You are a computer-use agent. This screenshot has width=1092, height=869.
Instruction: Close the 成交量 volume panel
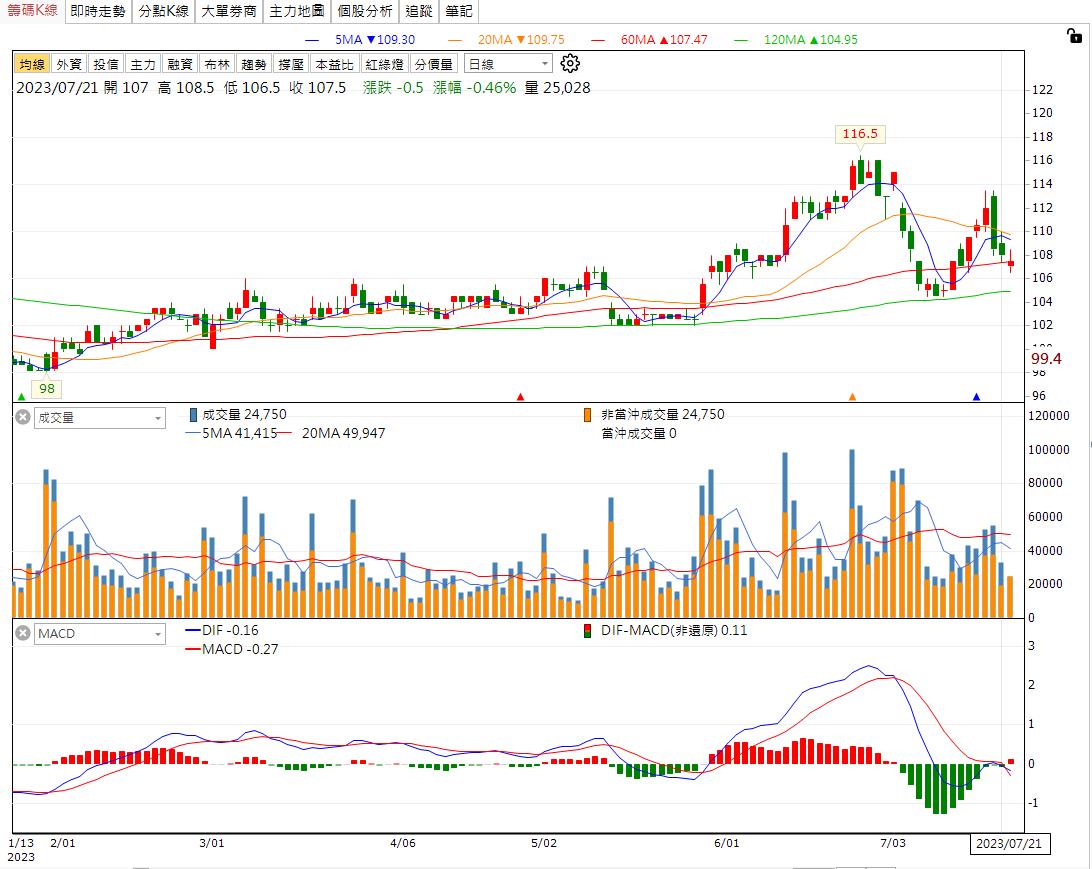pyautogui.click(x=21, y=418)
